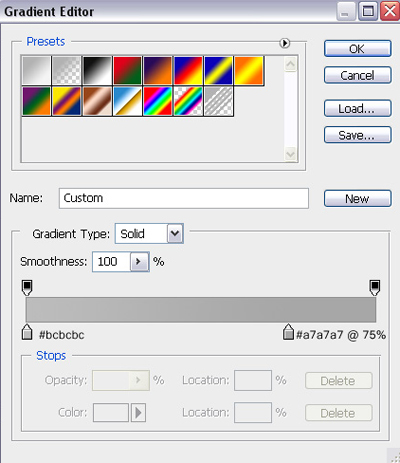The width and height of the screenshot is (400, 463).
Task: Choose the rainbow spectrum gradient preset
Action: (158, 101)
